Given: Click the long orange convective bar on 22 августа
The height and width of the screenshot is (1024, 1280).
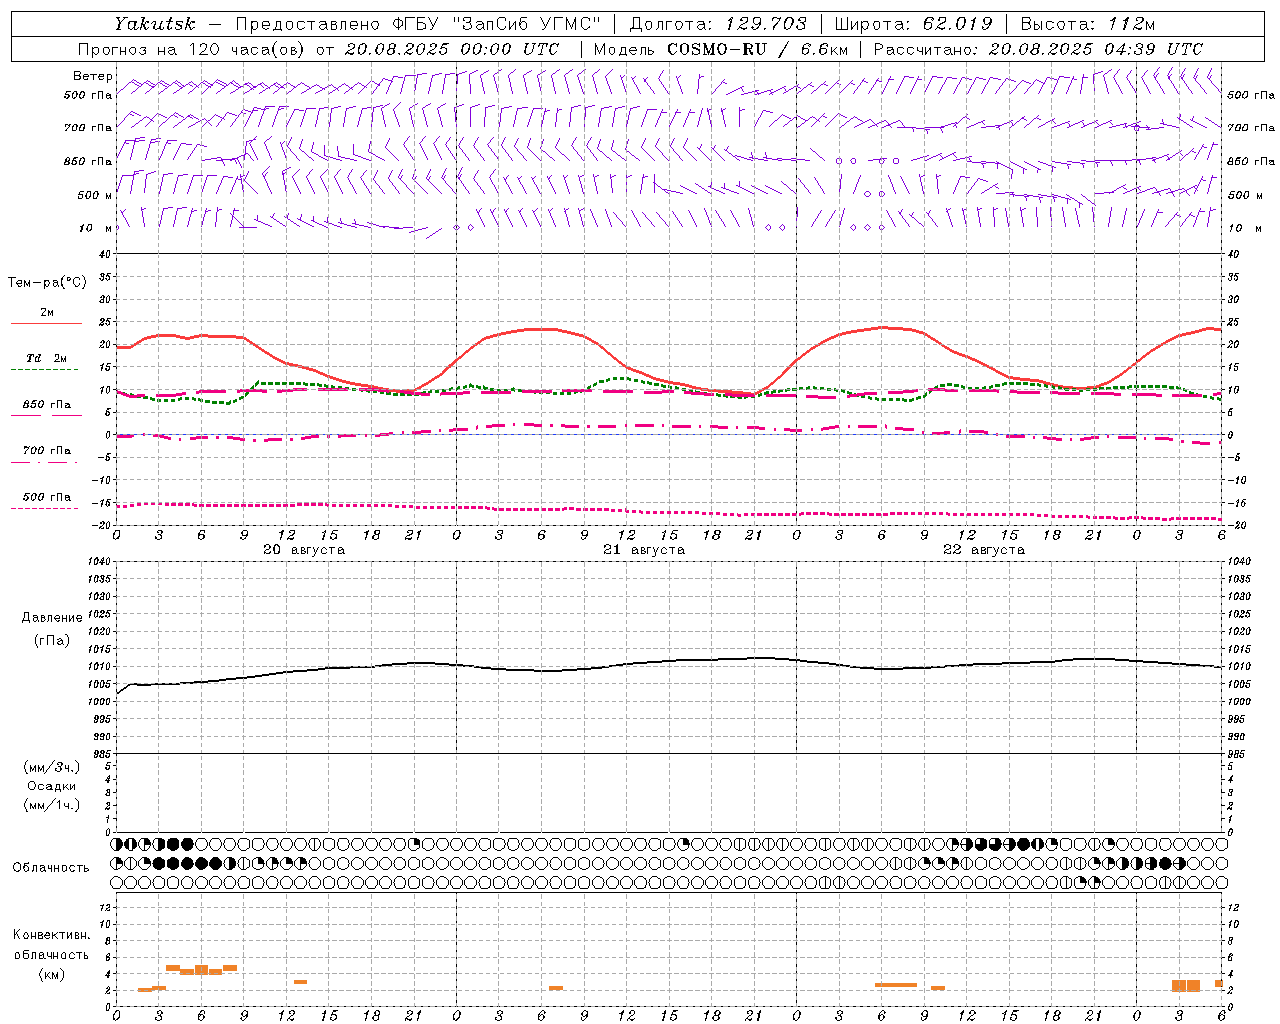Looking at the screenshot, I should 896,985.
